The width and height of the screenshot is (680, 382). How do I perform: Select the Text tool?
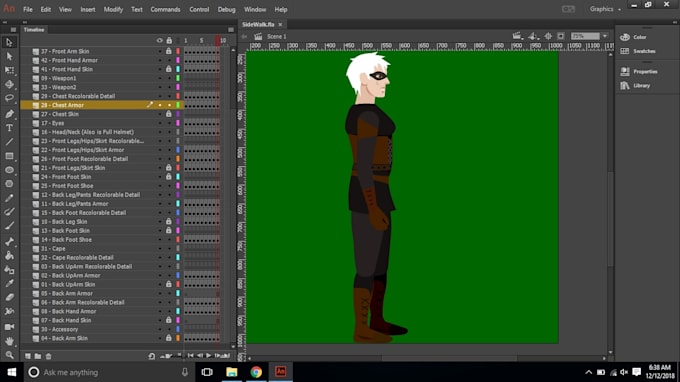[x=9, y=128]
